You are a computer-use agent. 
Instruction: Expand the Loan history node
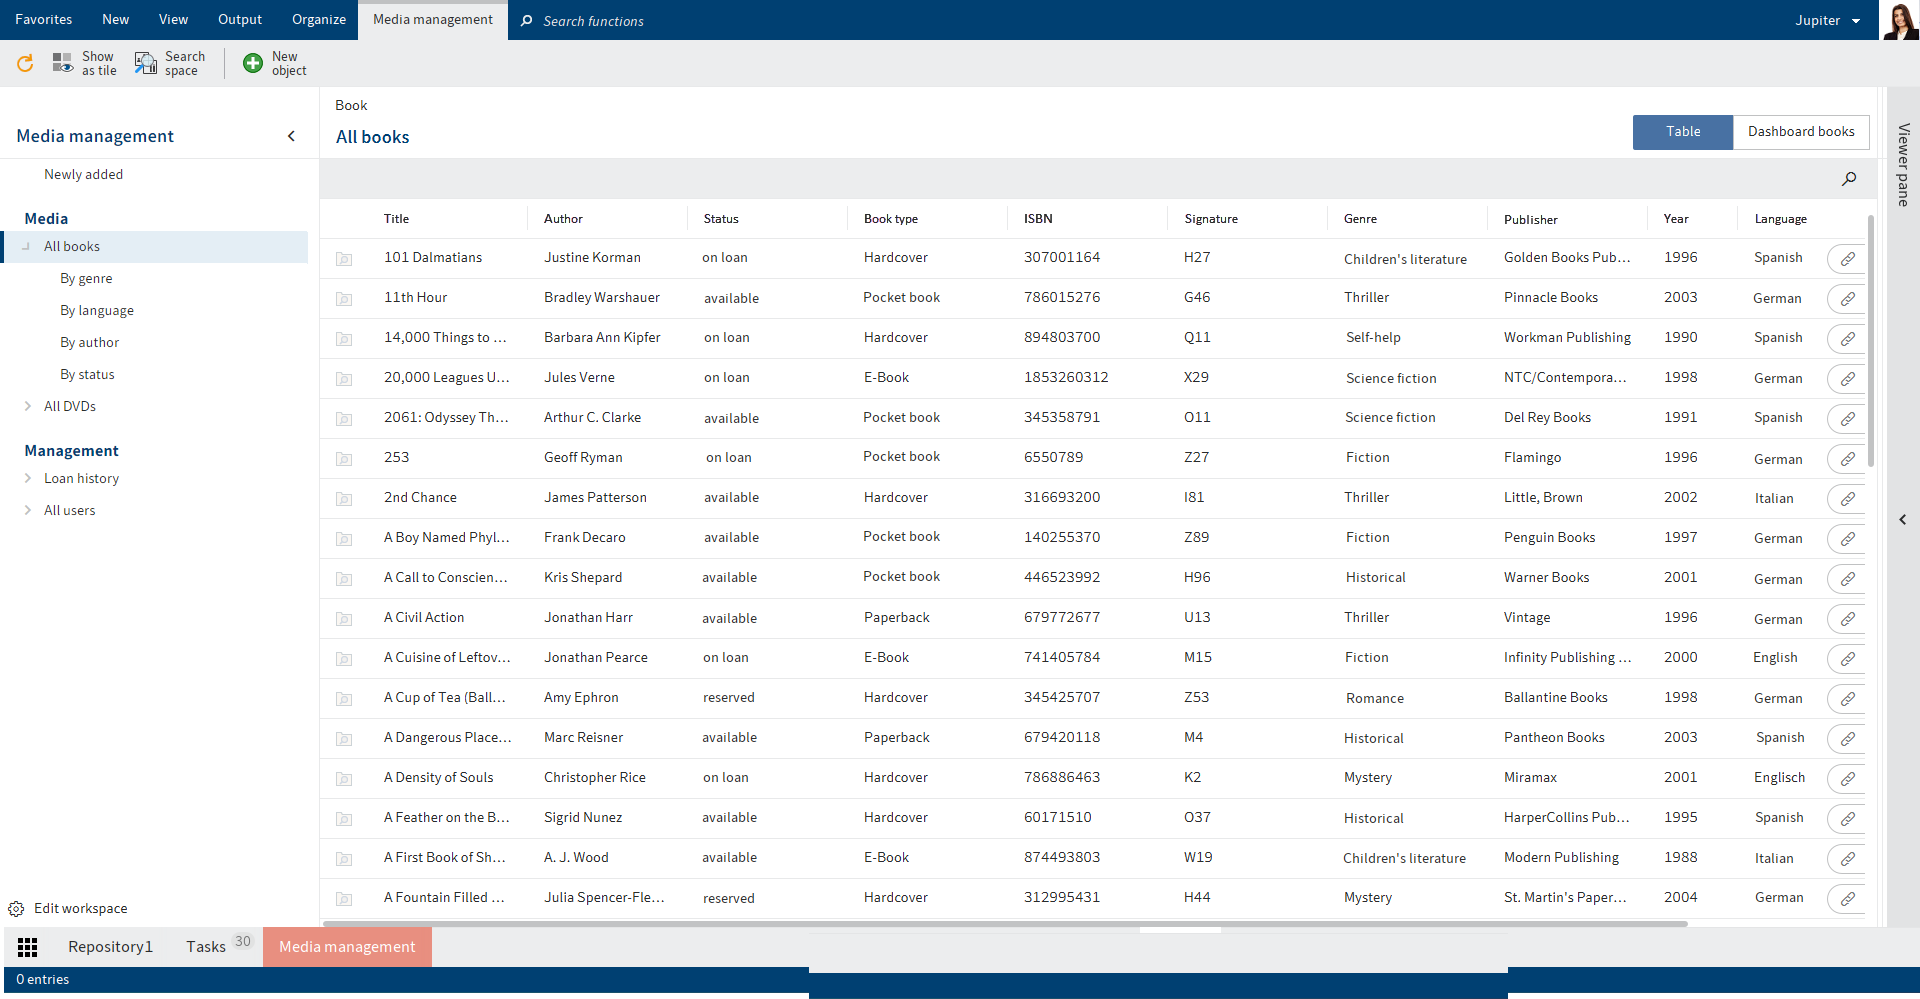pos(27,478)
